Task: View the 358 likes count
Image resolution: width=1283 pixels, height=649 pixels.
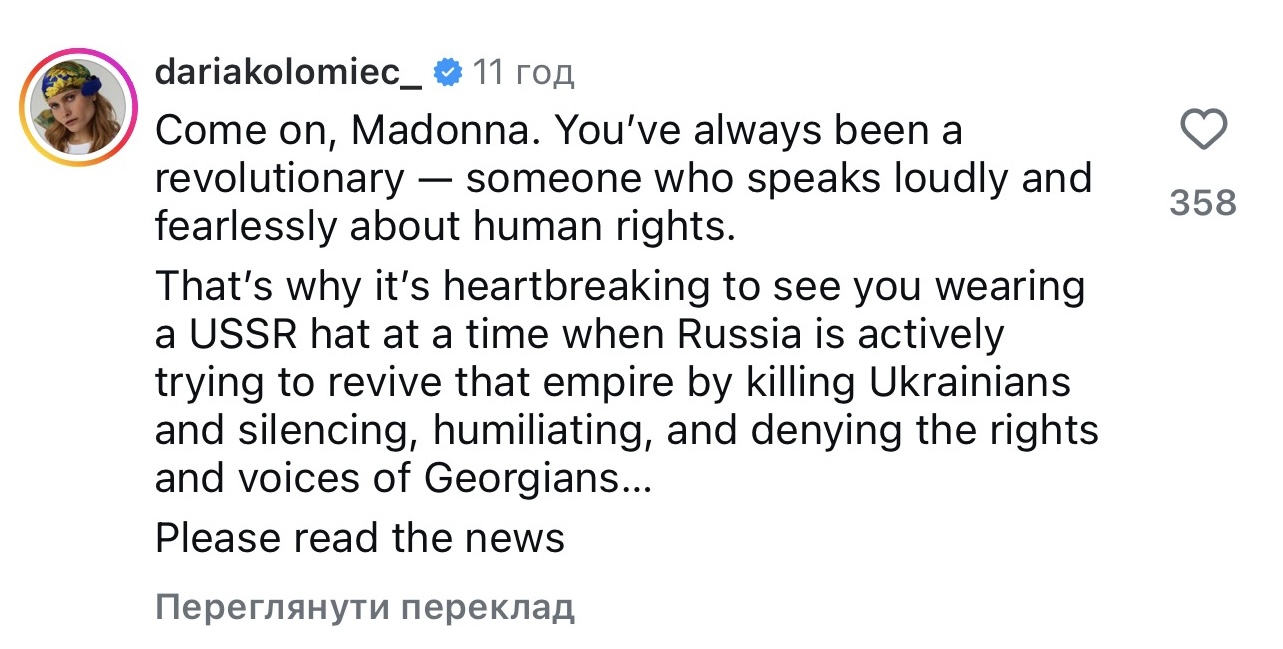Action: pos(1203,203)
